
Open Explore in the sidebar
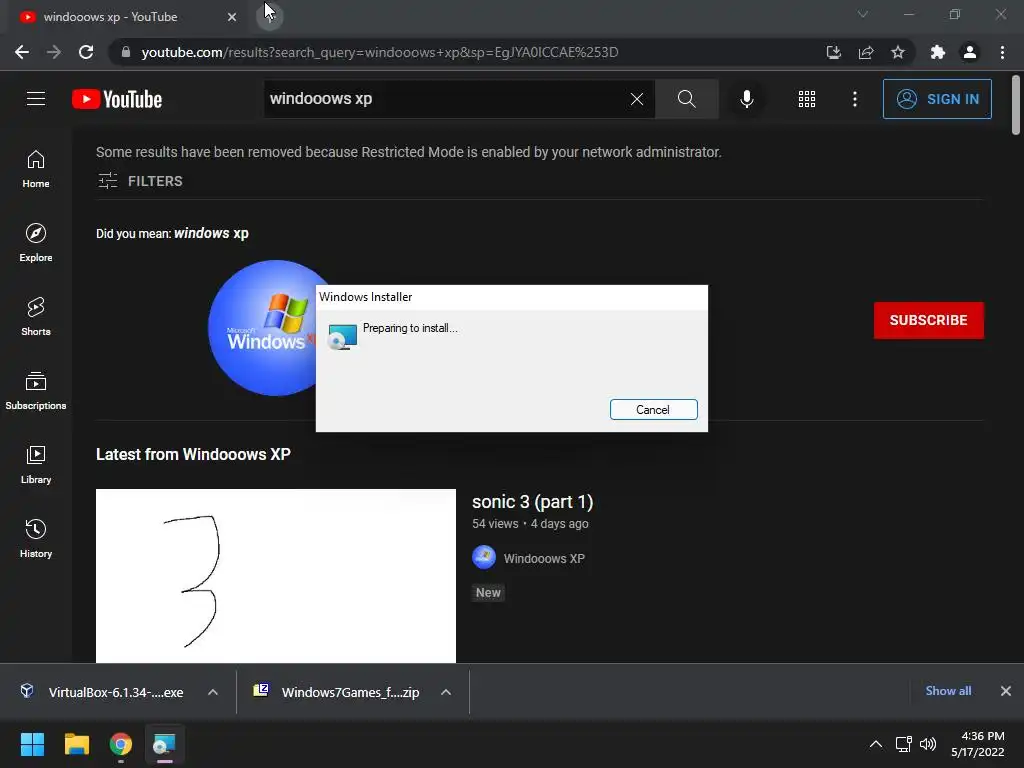(x=36, y=242)
